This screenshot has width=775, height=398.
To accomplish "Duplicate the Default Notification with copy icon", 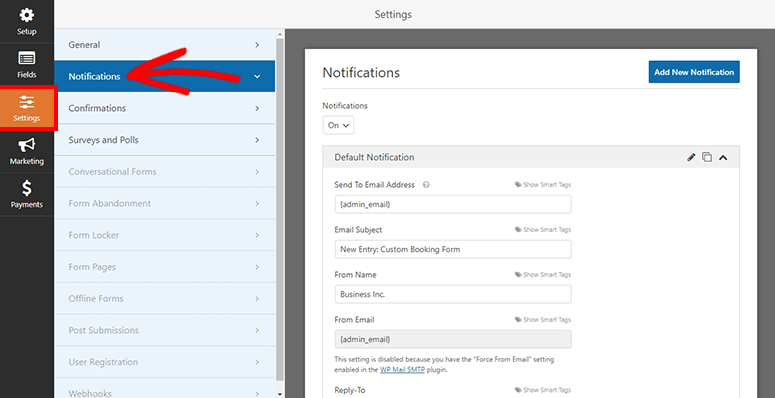I will 707,157.
